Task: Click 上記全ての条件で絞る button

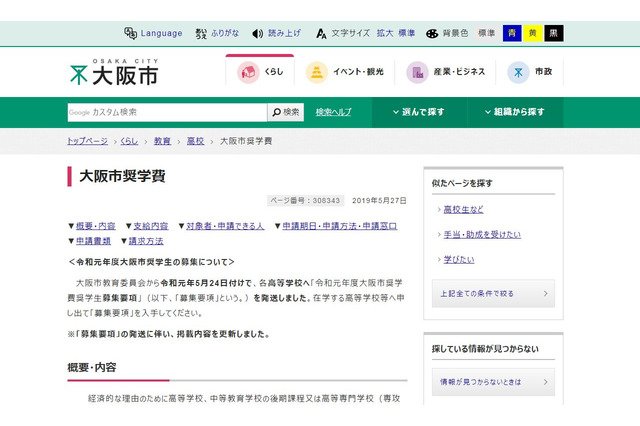Action: pos(493,293)
